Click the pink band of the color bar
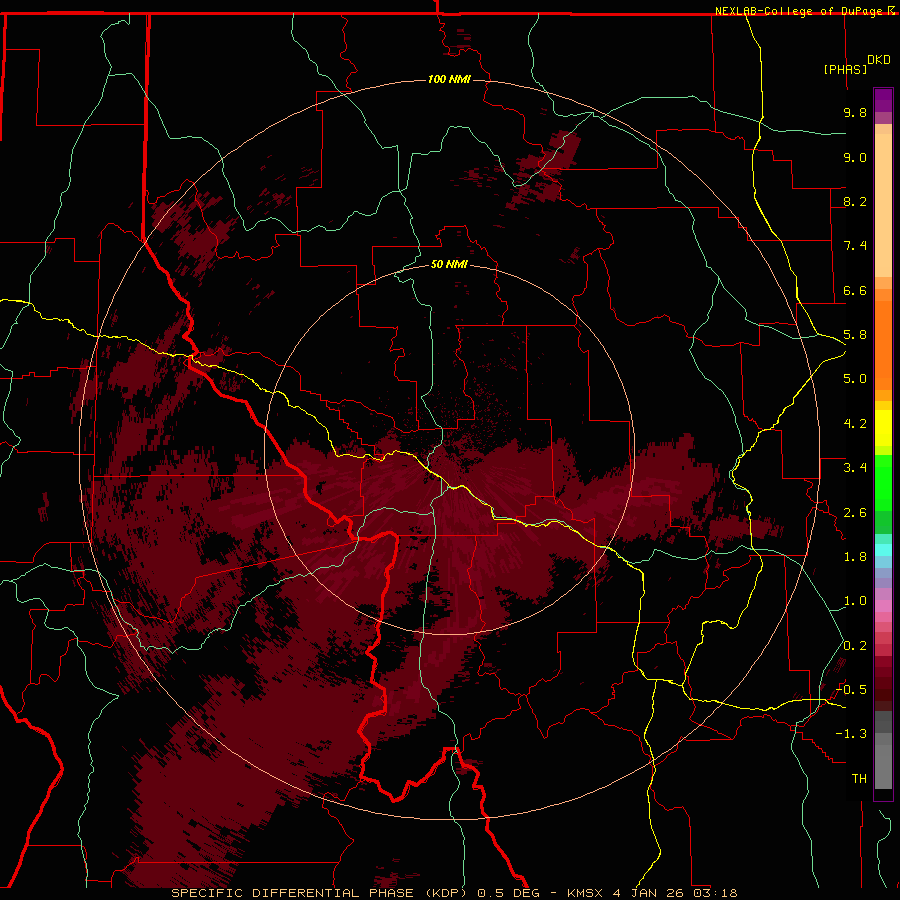 click(x=883, y=606)
